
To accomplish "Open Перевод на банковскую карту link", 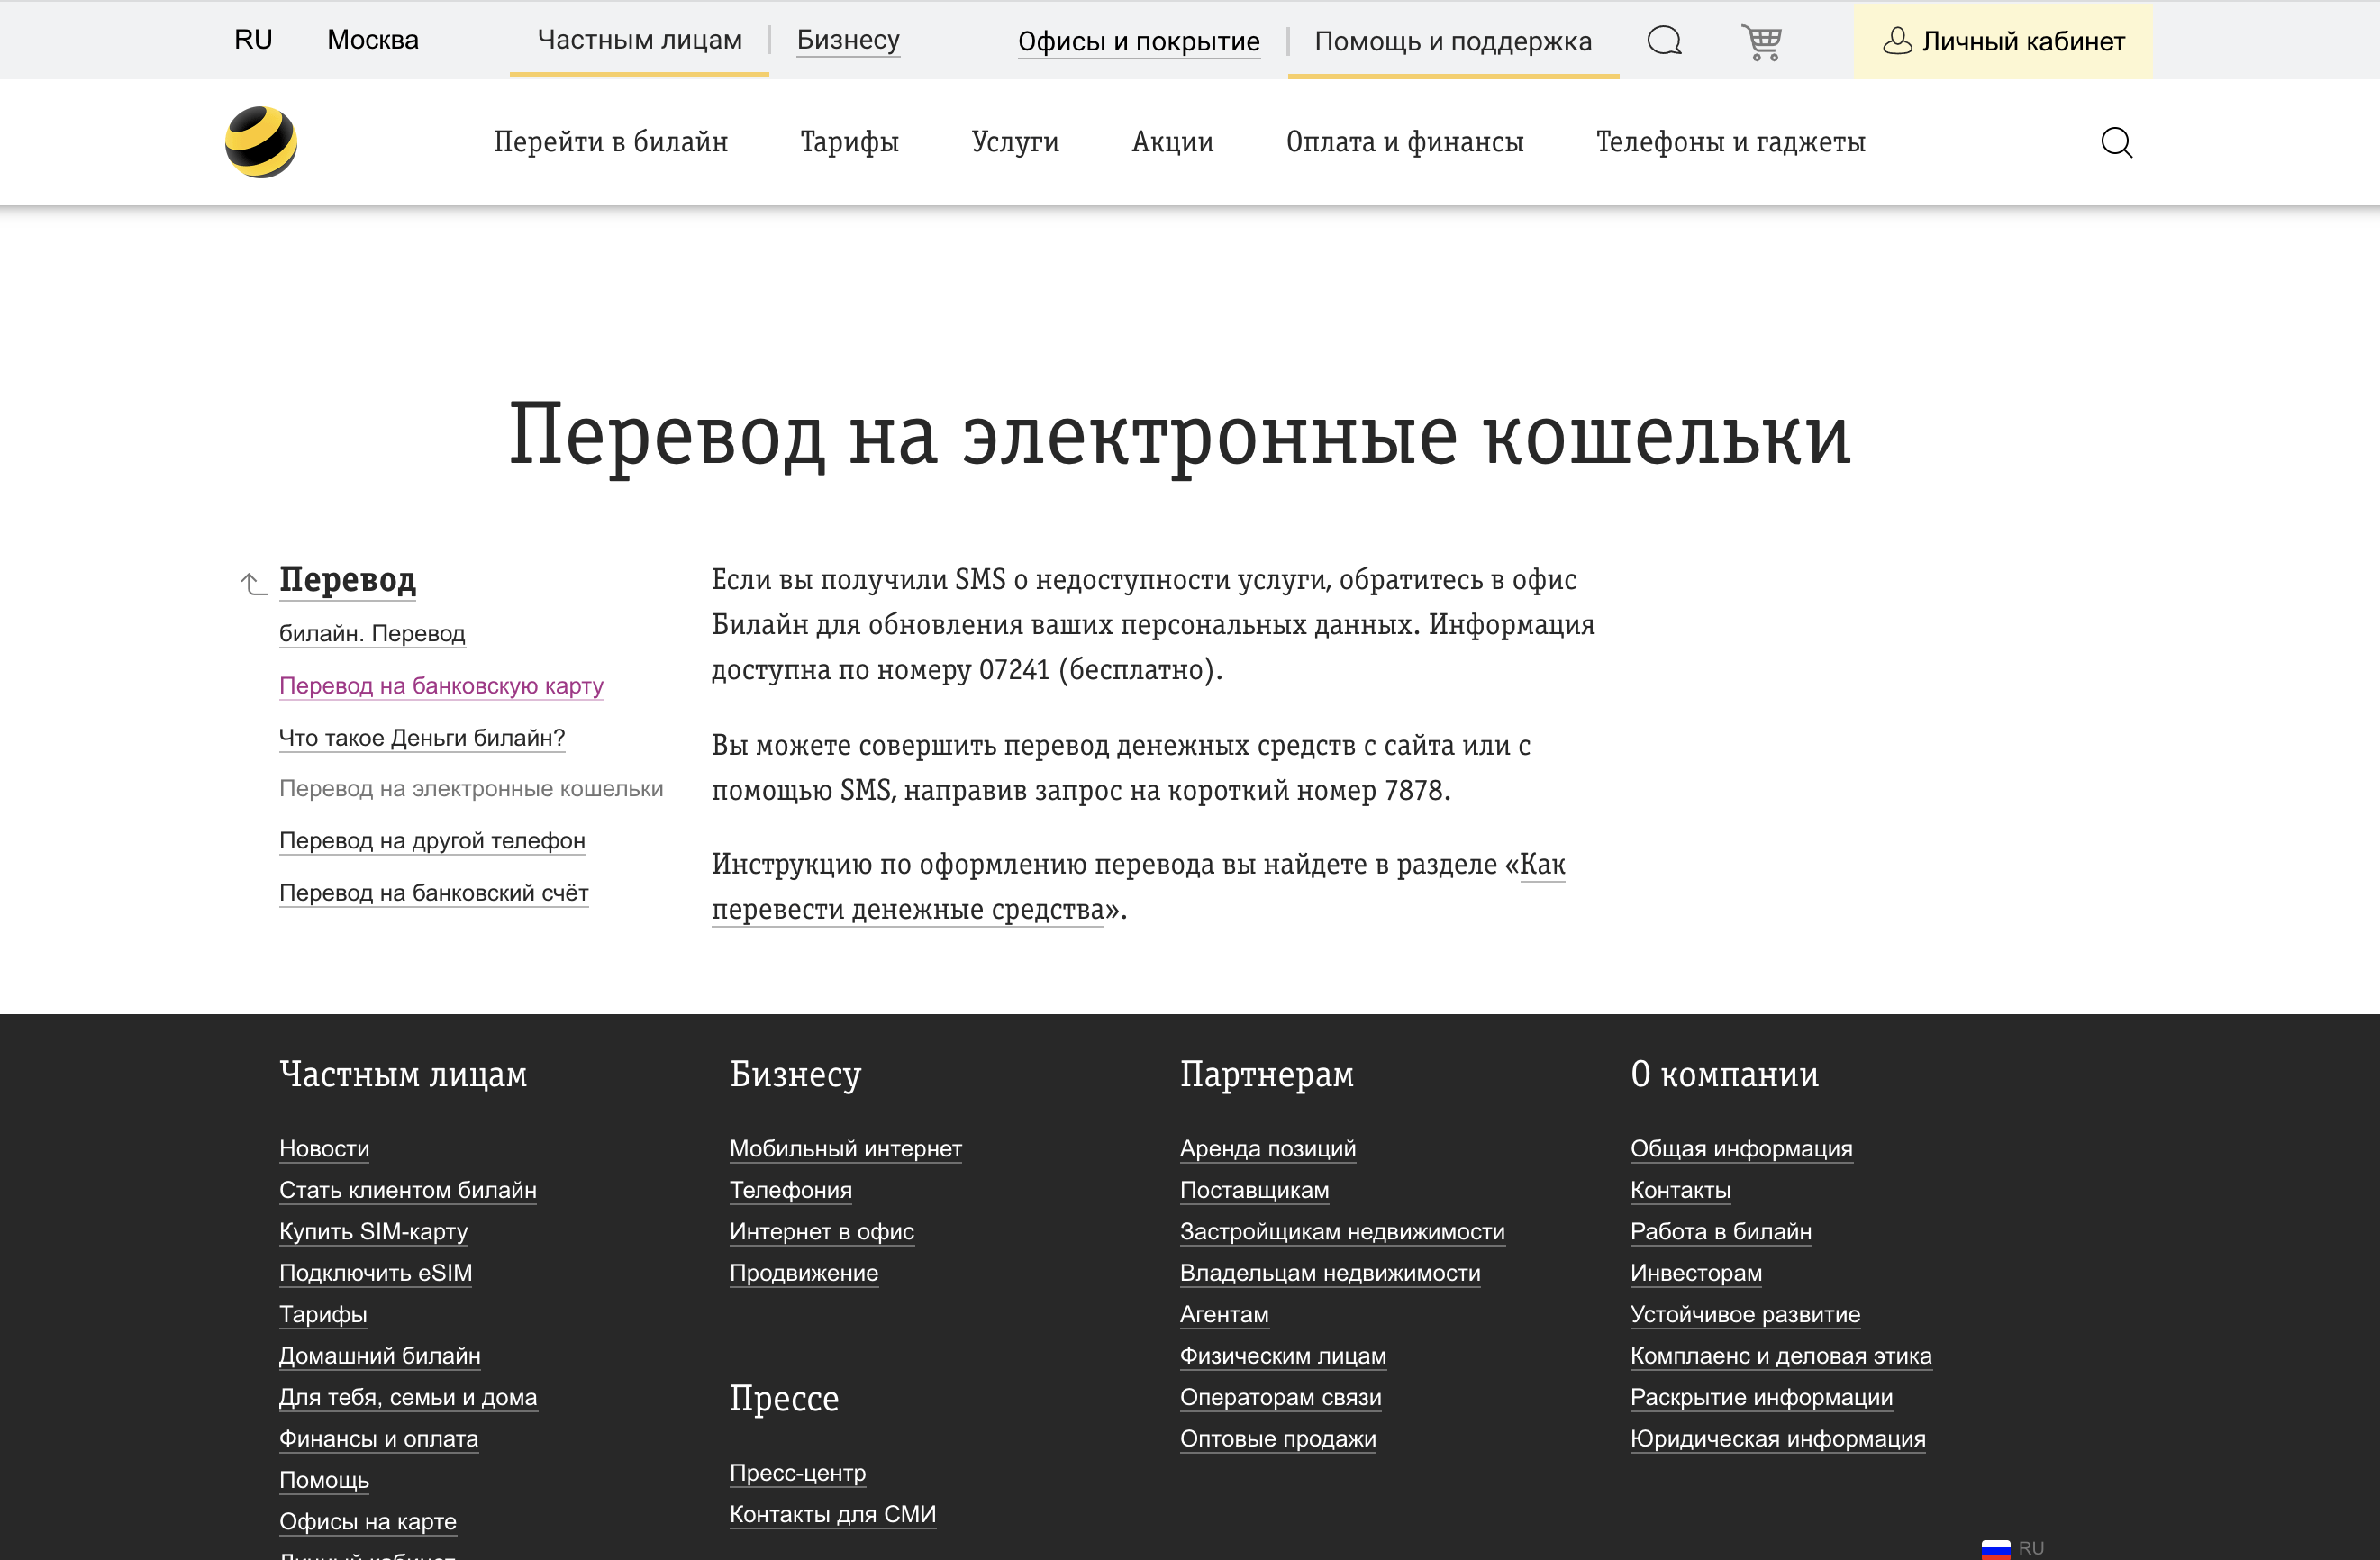I will [441, 685].
